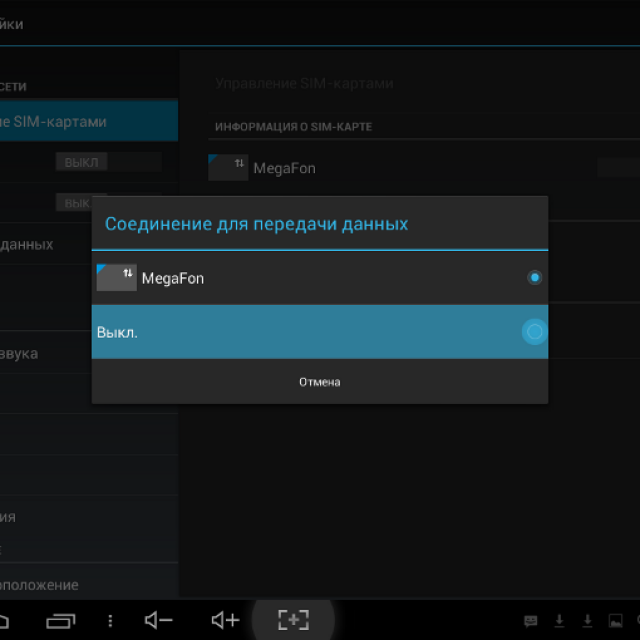Viewport: 640px width, 640px height.
Task: Tap home navigation icon at bottom left
Action: point(4,622)
